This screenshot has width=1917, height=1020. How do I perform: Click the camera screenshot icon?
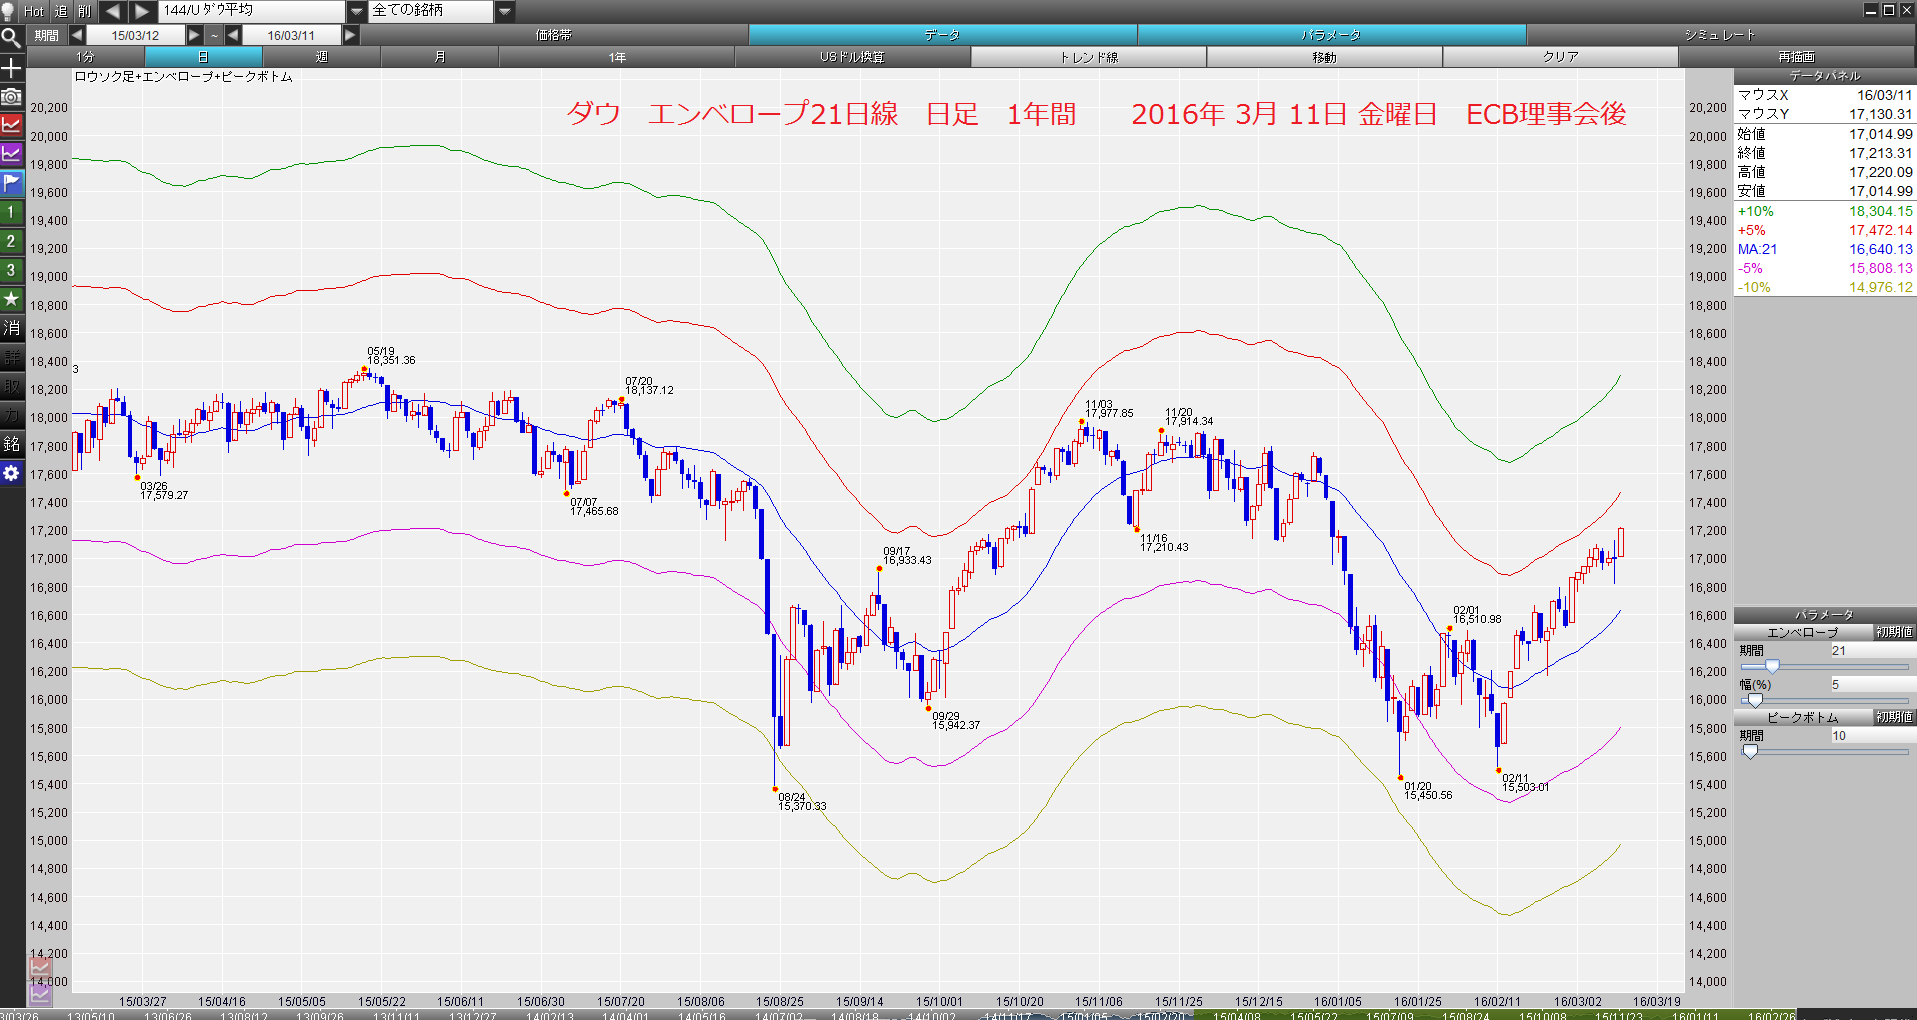pyautogui.click(x=11, y=97)
